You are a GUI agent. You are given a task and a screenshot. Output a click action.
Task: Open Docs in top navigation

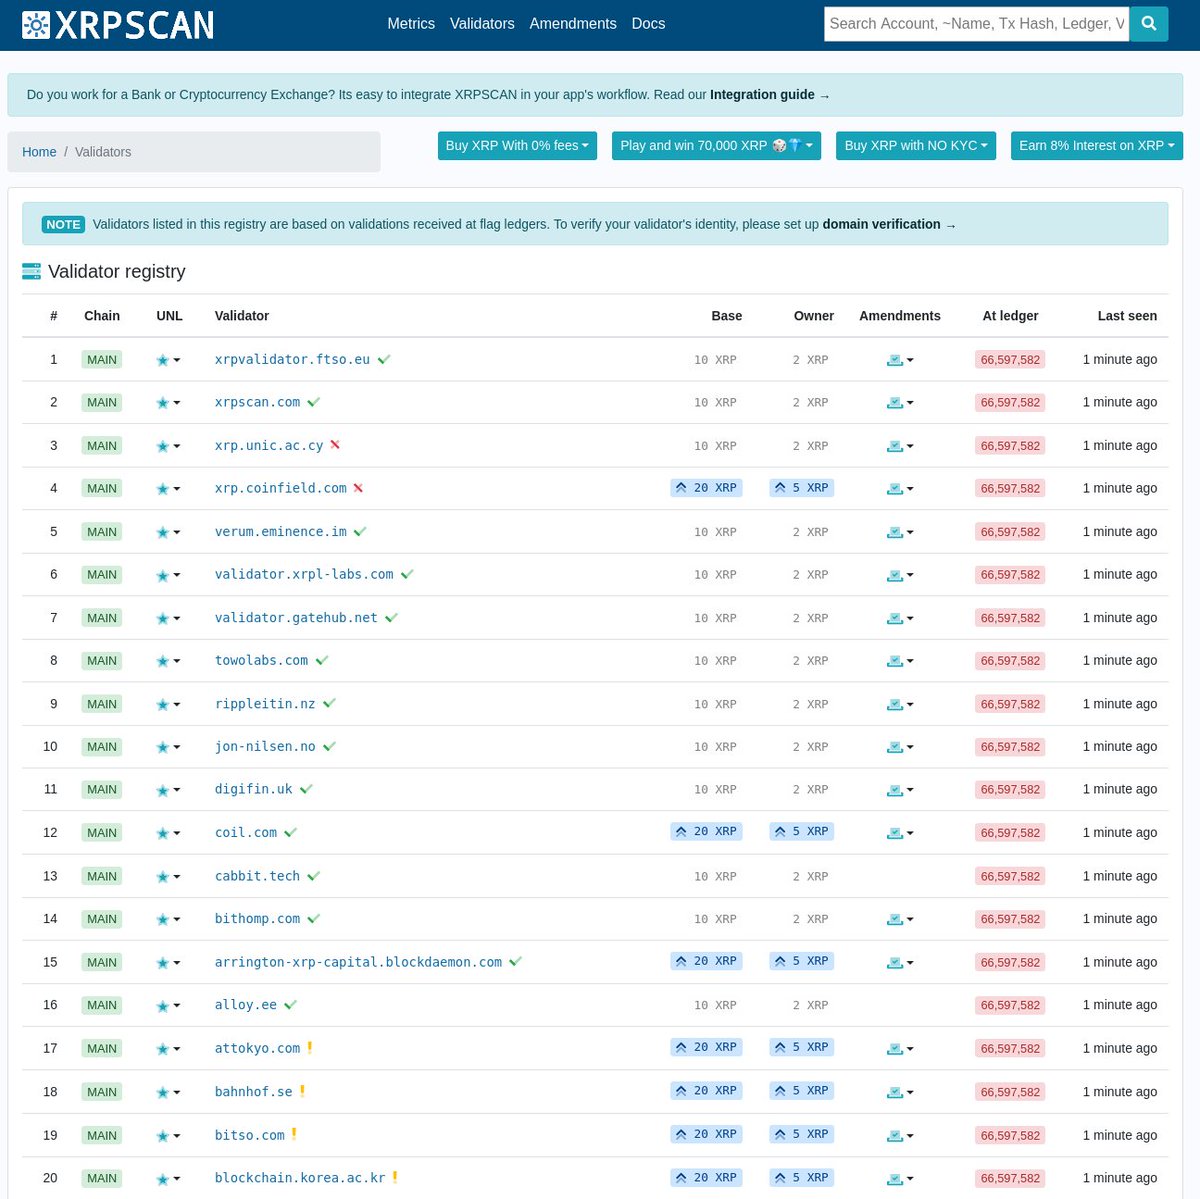coord(648,24)
